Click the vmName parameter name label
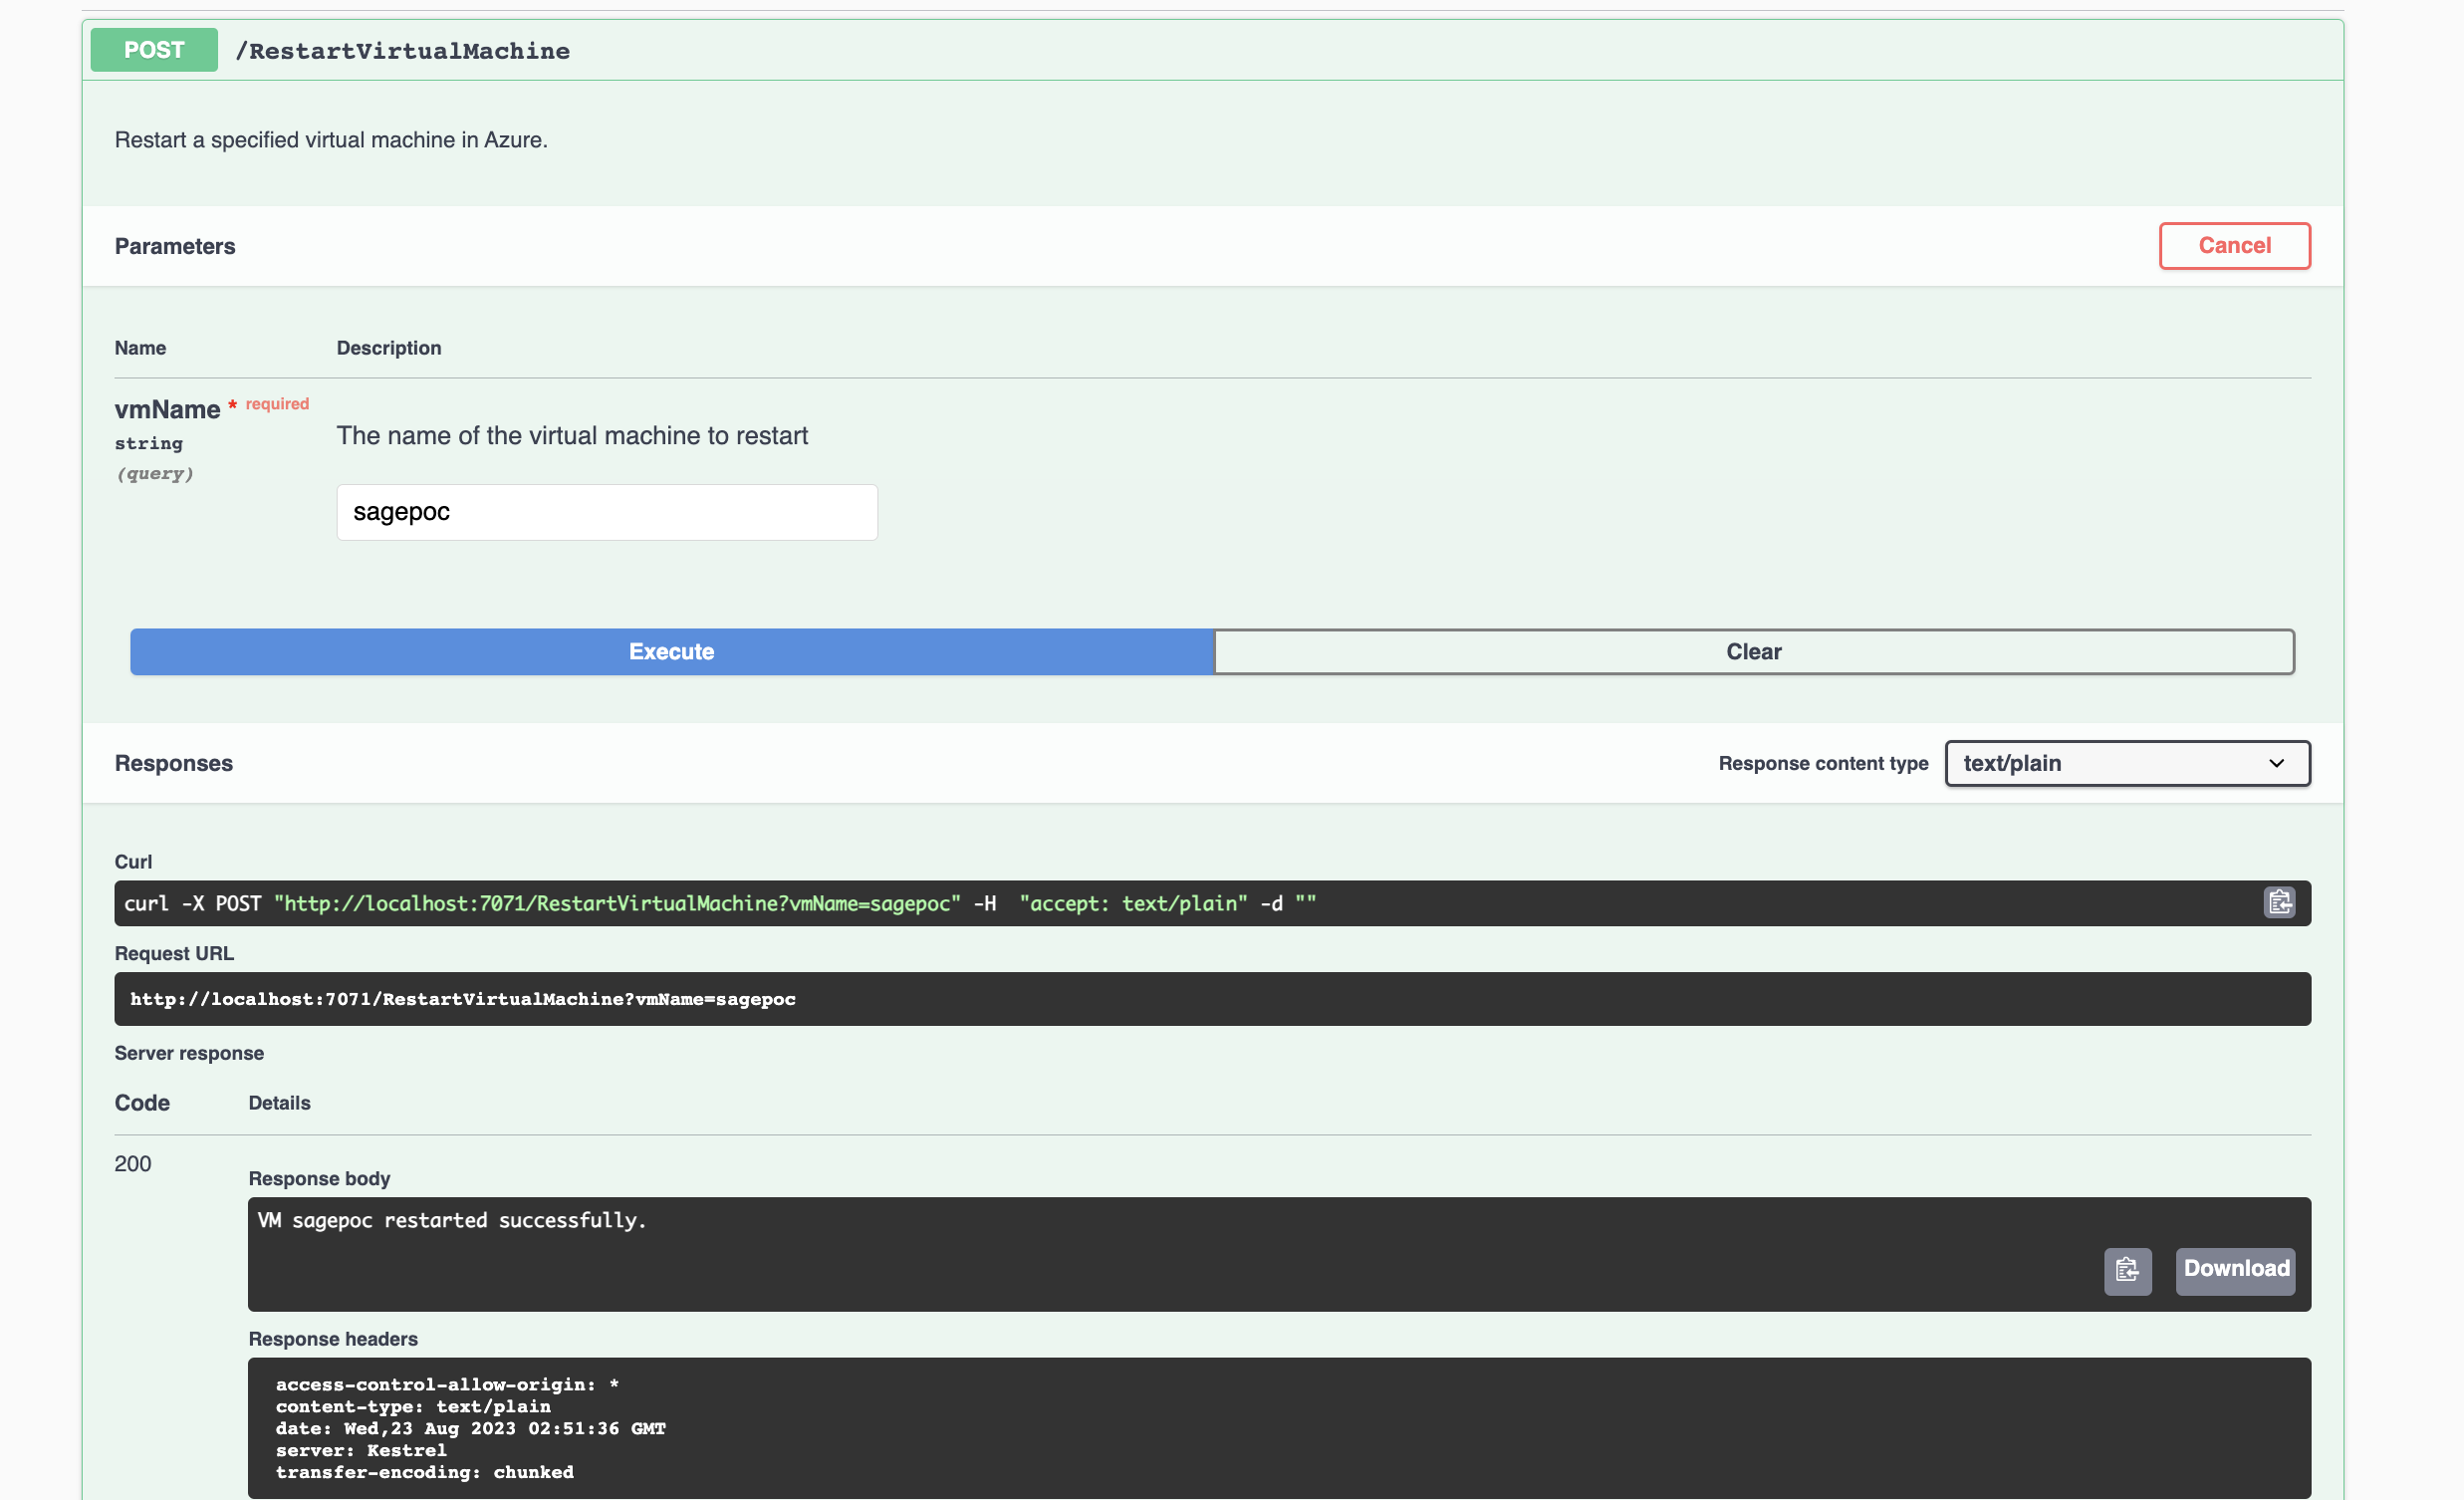The height and width of the screenshot is (1500, 2464). (167, 410)
